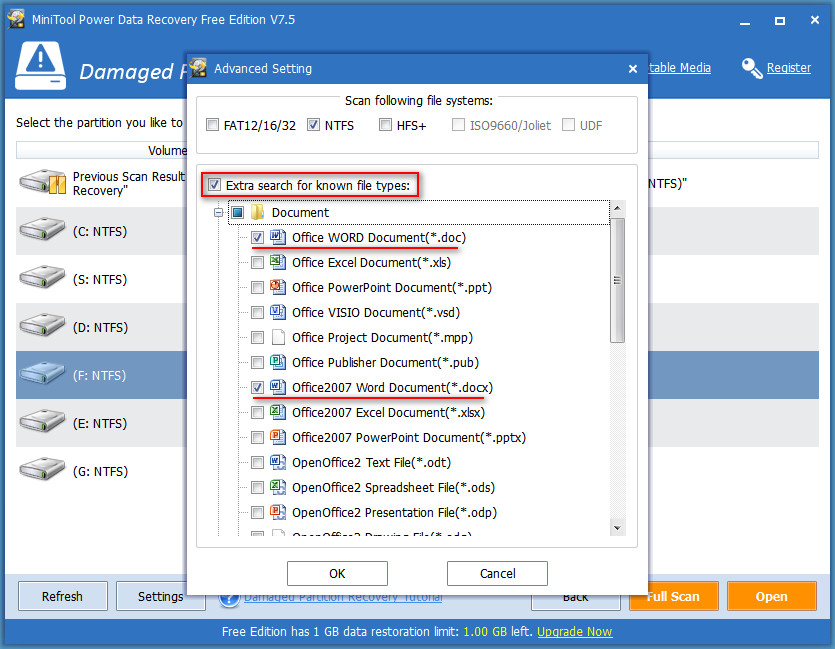Click the orange Open button
835x649 pixels.
click(772, 596)
